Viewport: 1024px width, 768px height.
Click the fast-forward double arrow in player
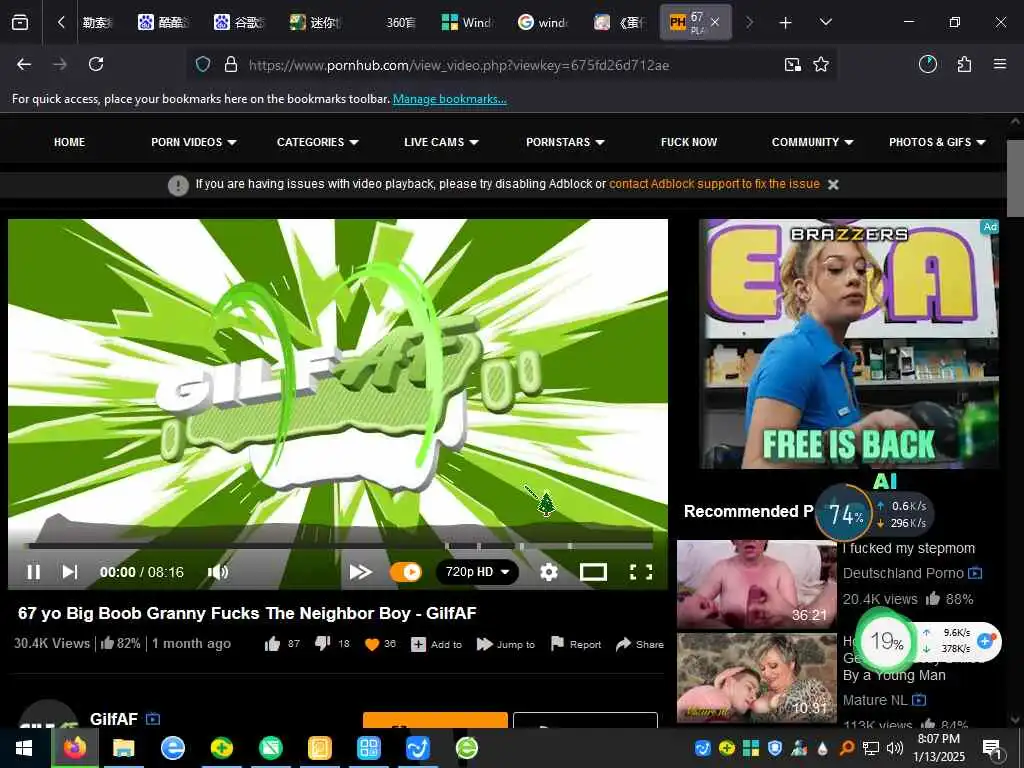[x=360, y=572]
